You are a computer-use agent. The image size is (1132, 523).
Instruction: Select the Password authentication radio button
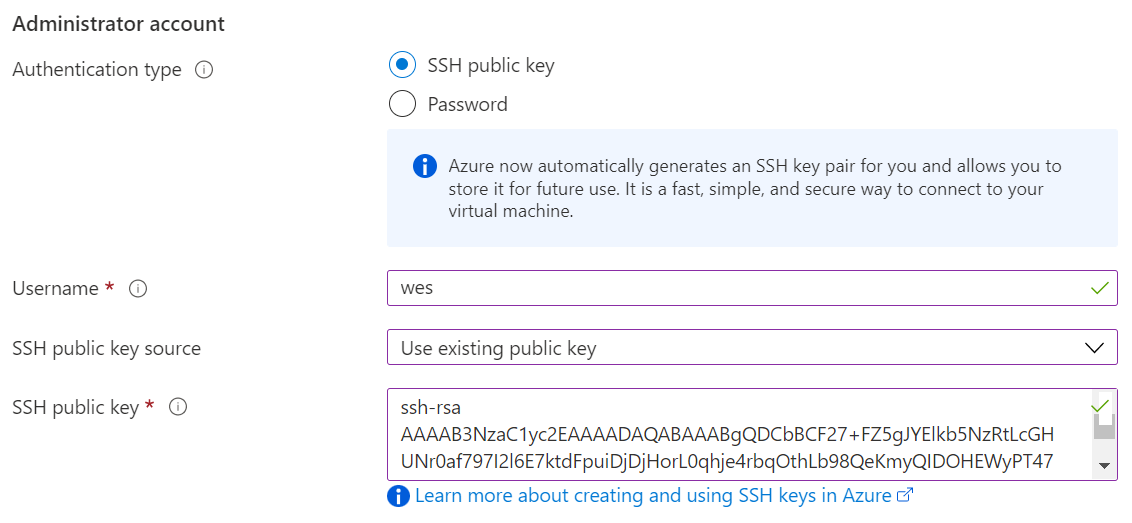pos(402,104)
